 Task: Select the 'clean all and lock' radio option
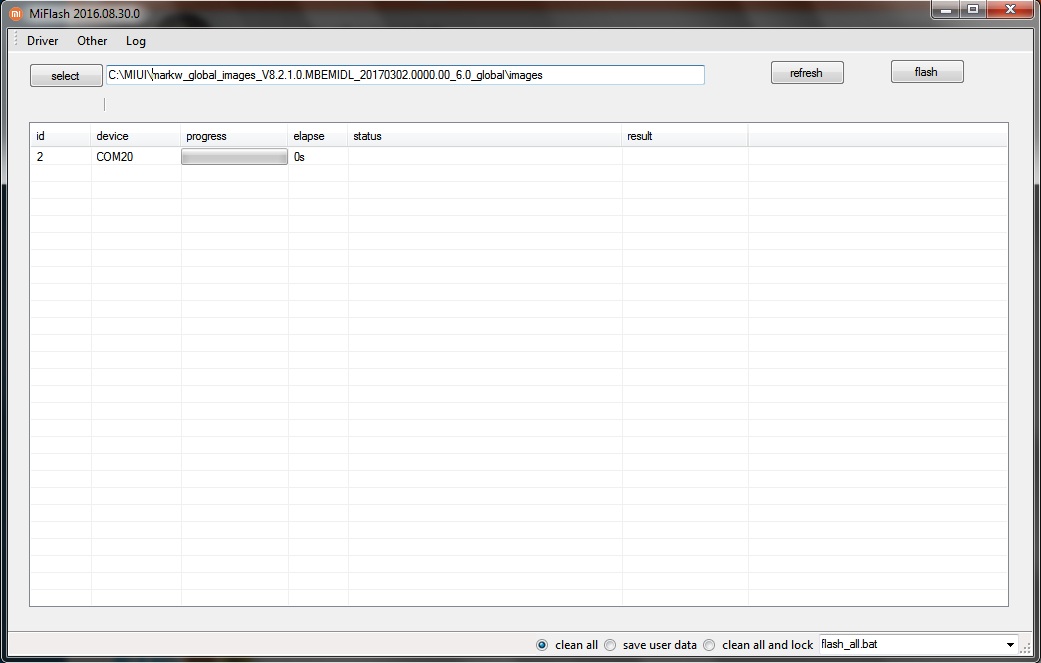click(709, 645)
